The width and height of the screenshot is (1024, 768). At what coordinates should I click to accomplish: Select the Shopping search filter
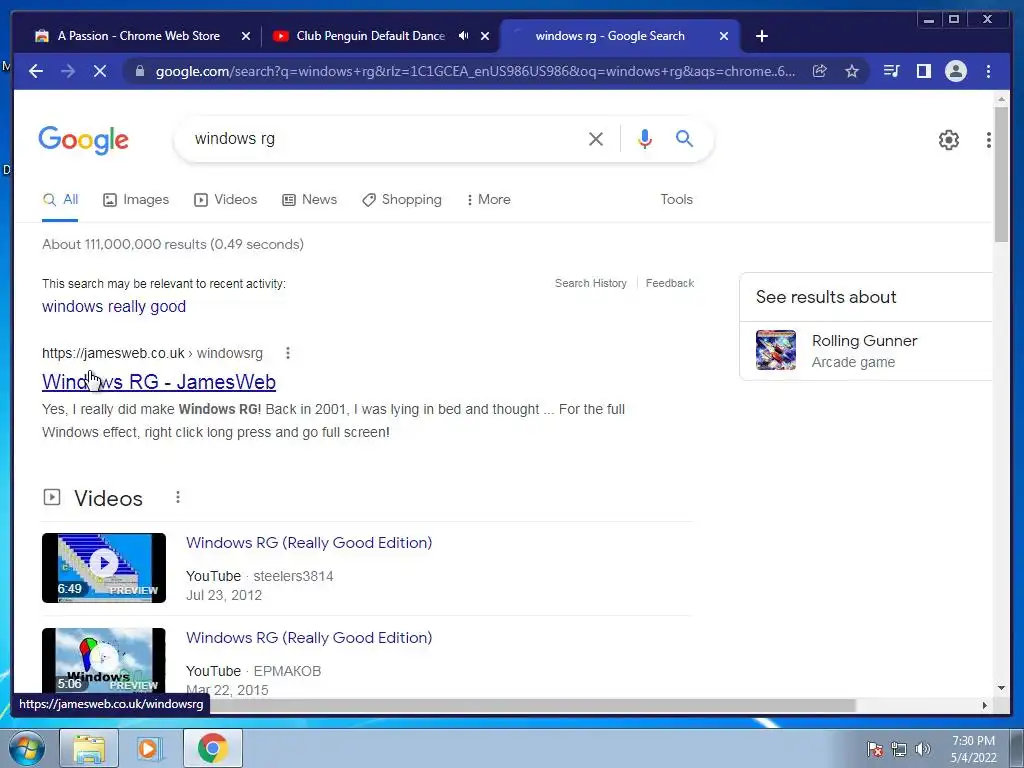(x=402, y=200)
